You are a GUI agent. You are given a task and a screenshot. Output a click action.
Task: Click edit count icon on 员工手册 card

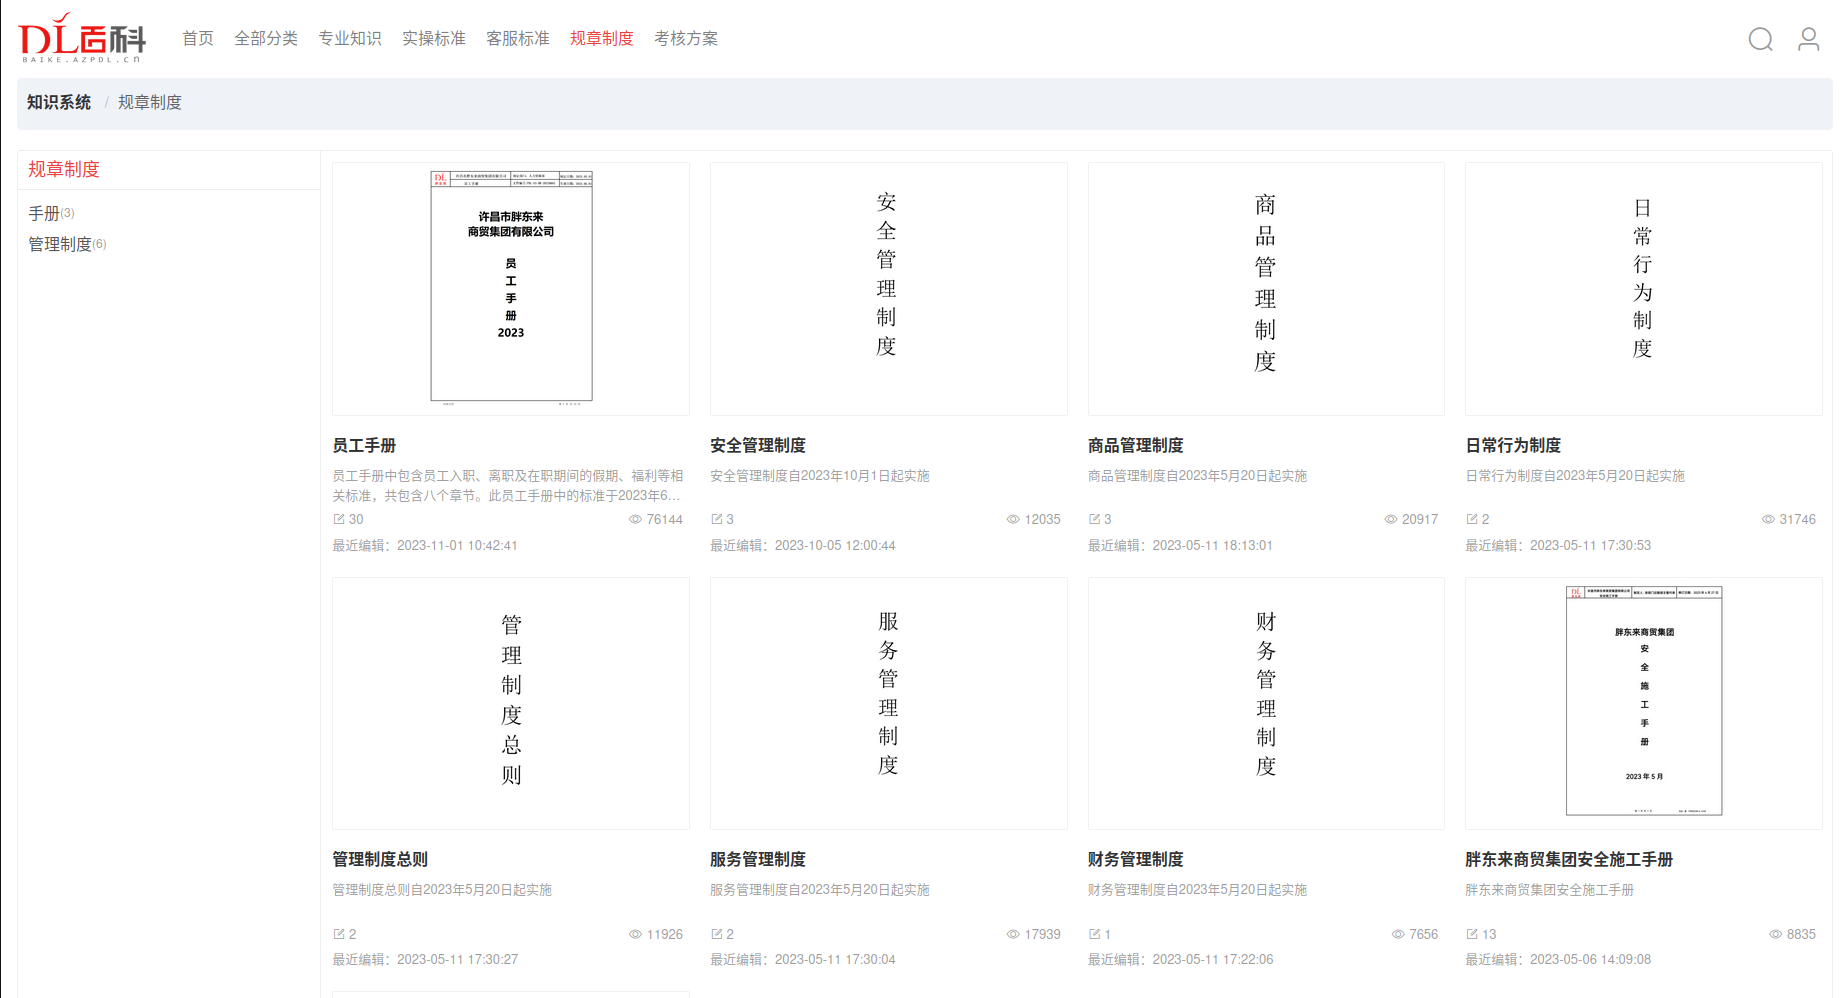tap(339, 519)
